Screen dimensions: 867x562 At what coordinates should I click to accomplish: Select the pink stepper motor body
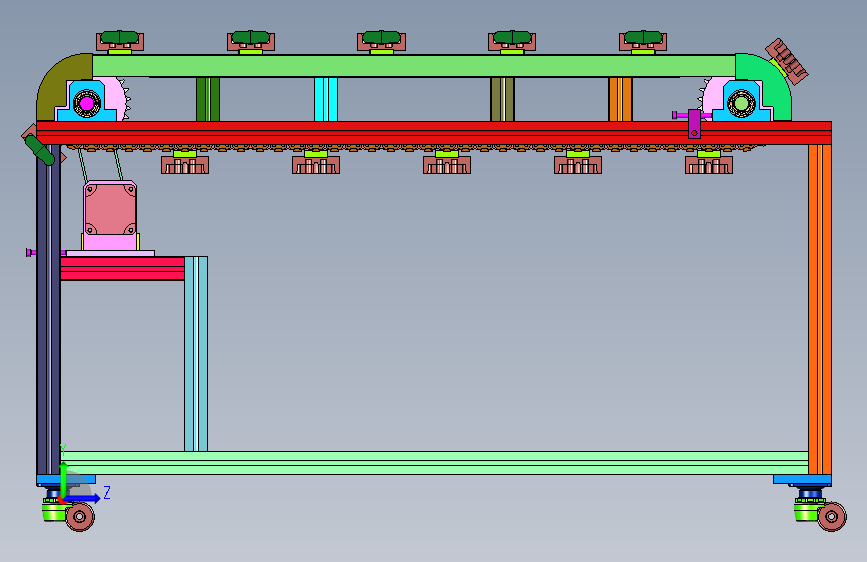click(x=110, y=209)
